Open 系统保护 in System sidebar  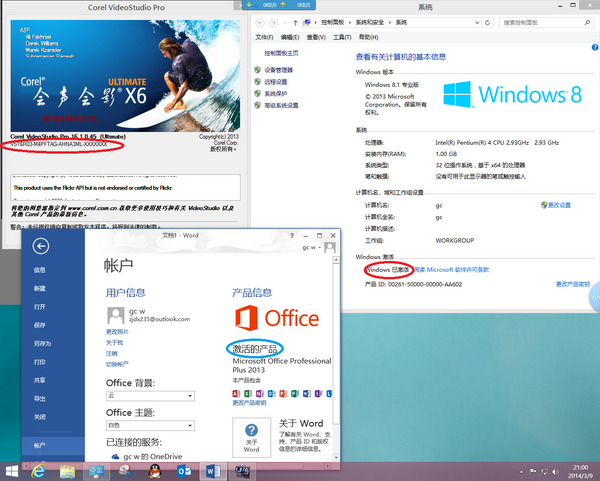[x=276, y=94]
